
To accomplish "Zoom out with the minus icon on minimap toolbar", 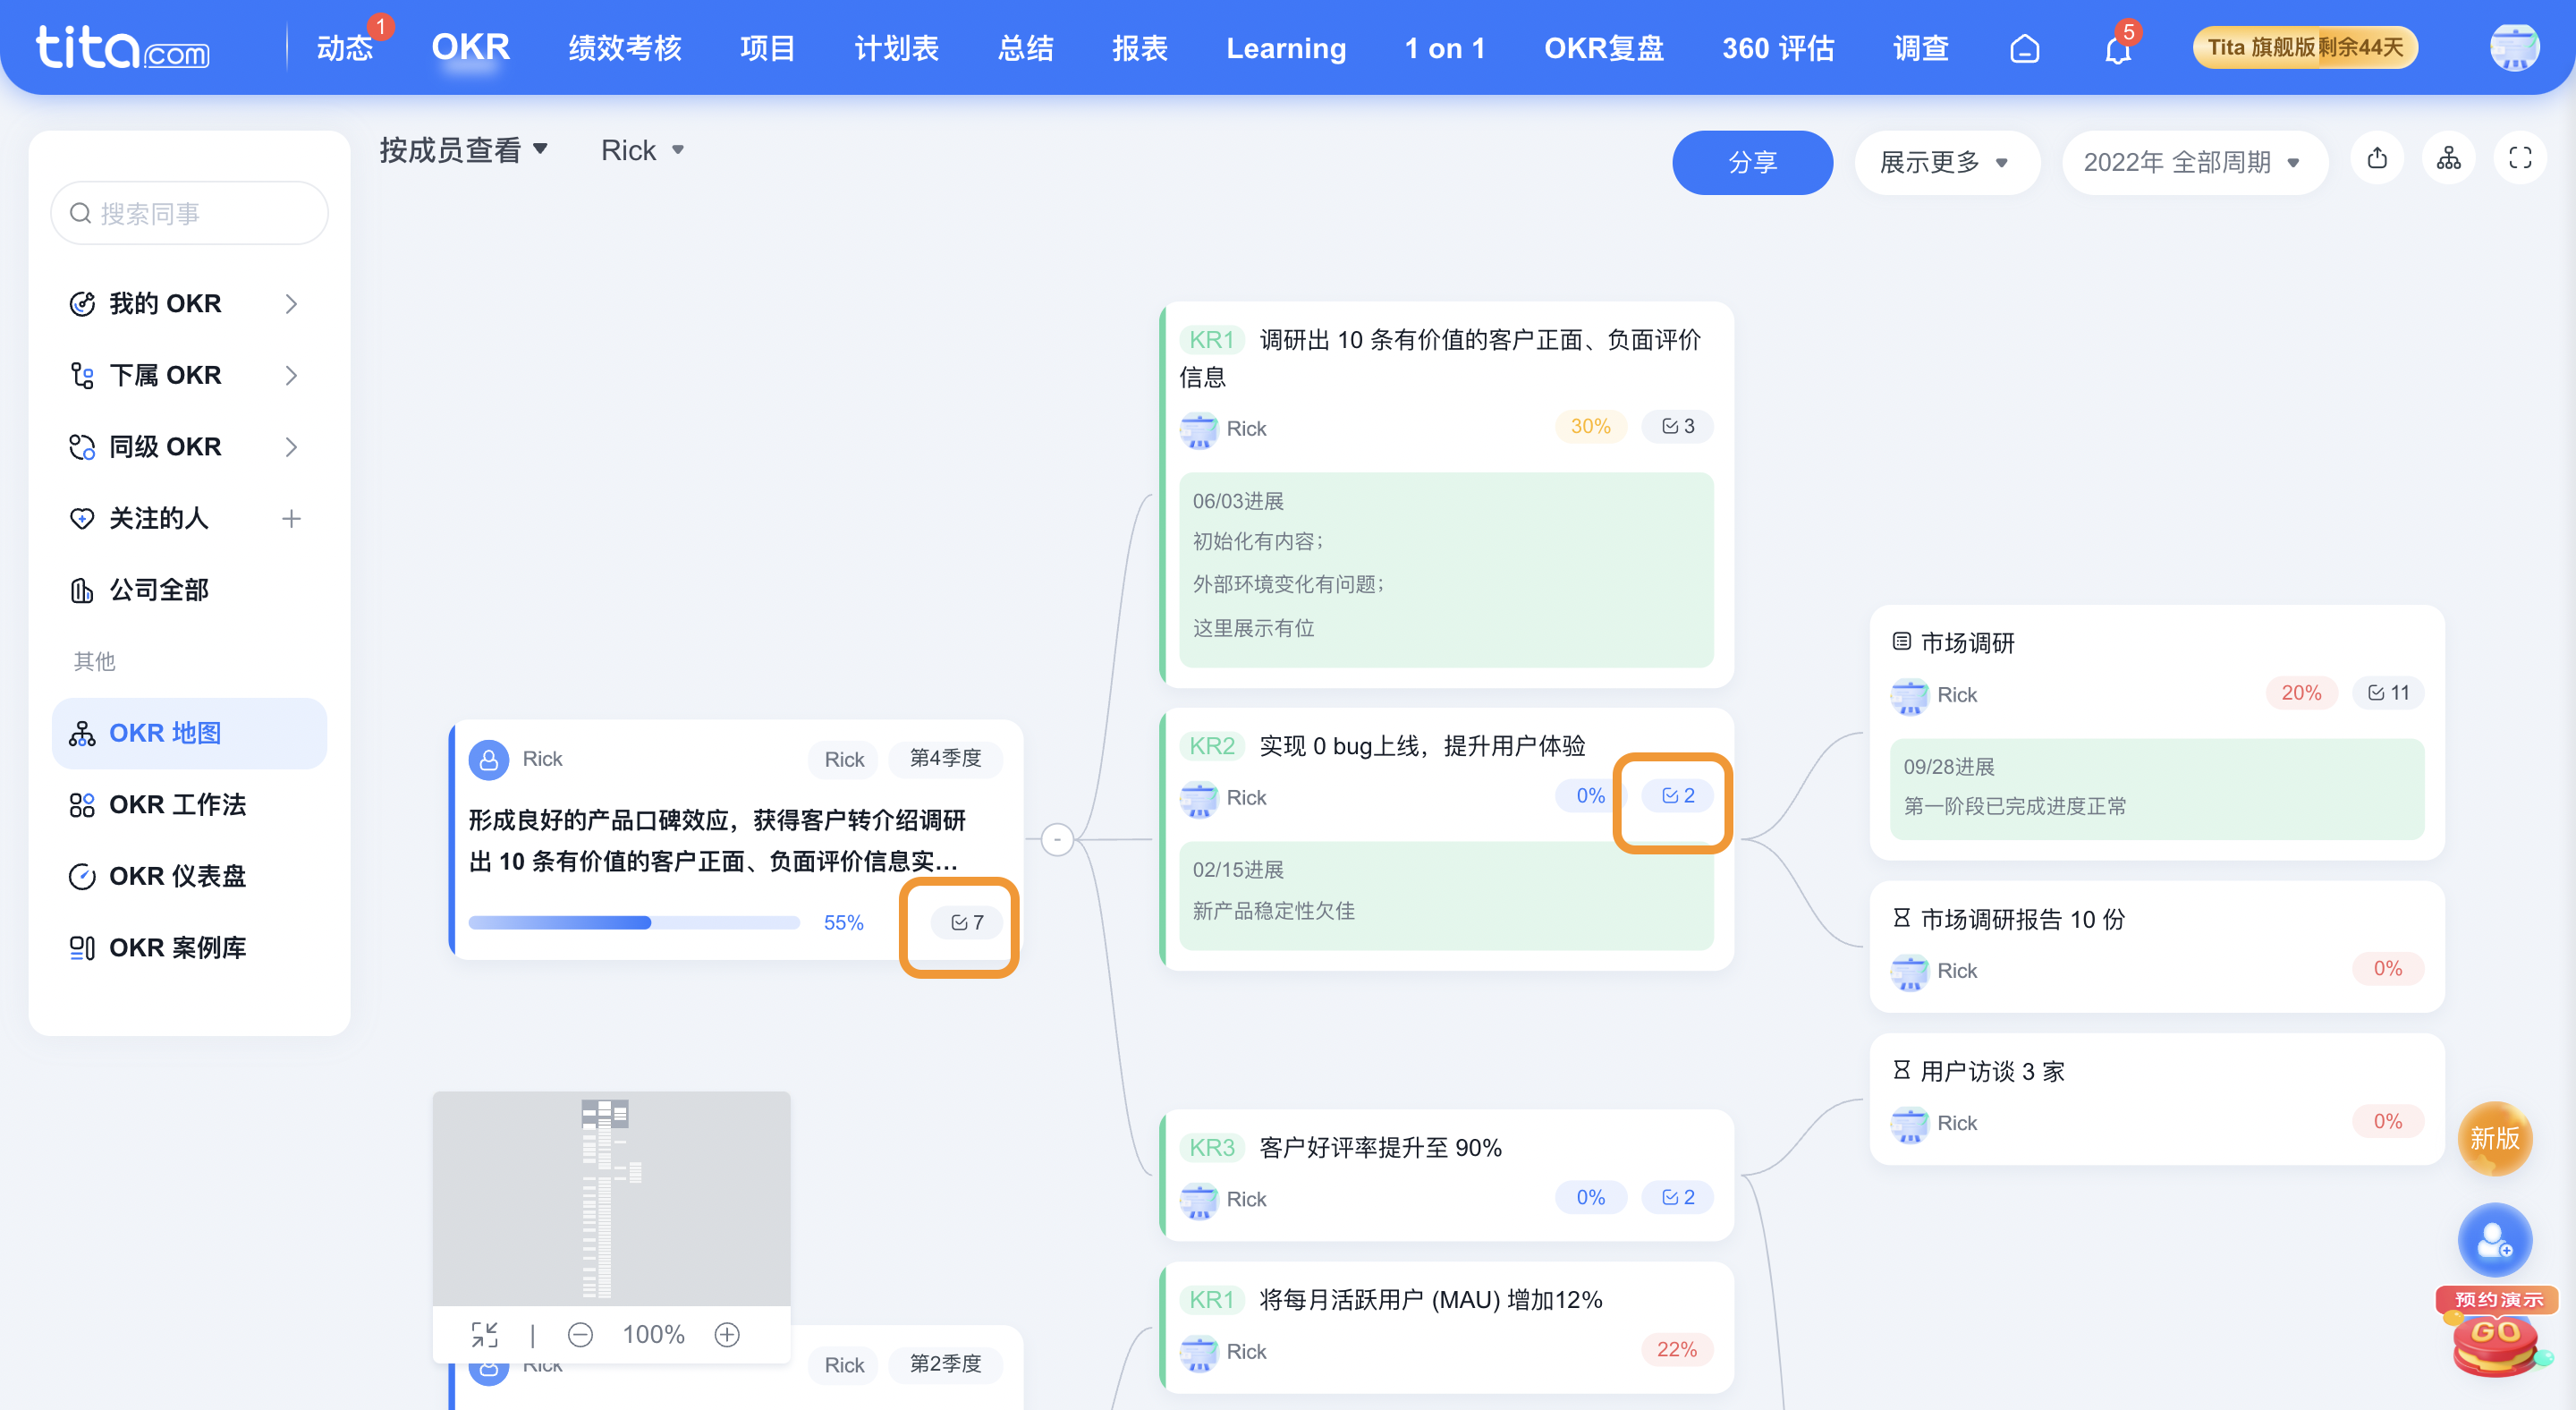I will tap(580, 1334).
